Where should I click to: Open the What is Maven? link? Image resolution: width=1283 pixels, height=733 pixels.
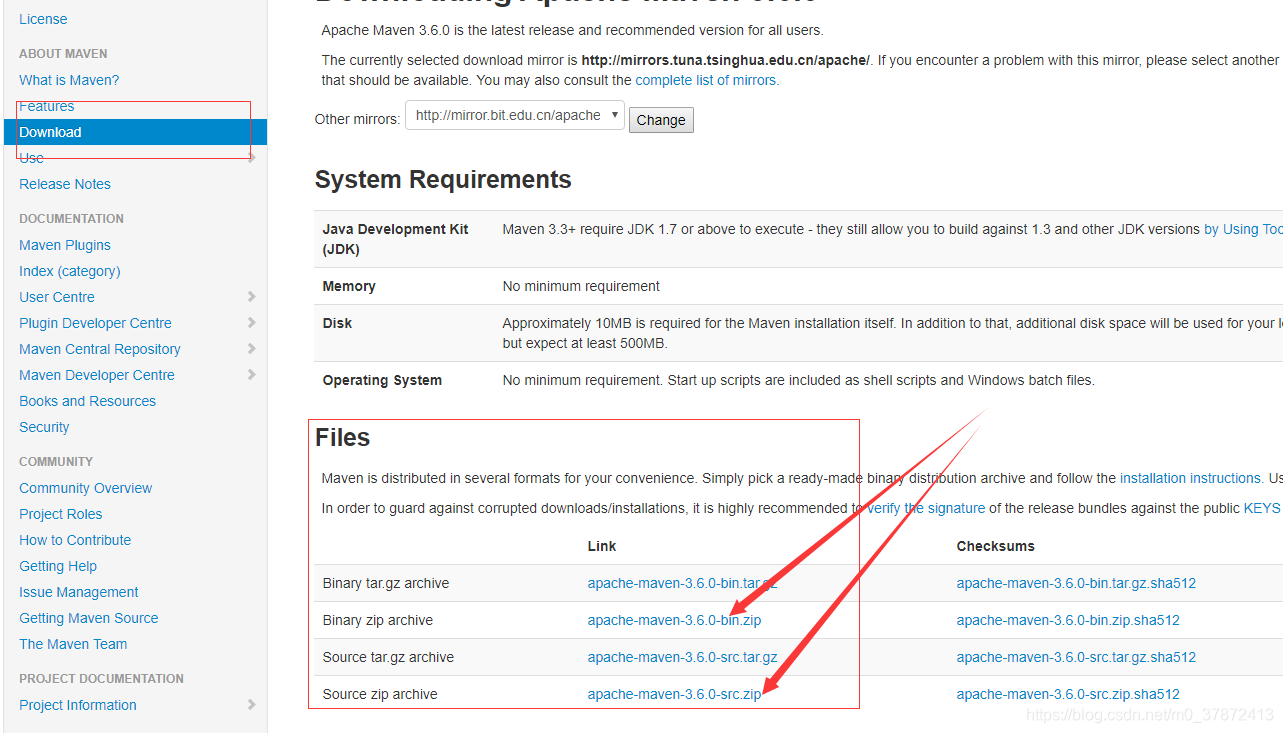point(69,80)
